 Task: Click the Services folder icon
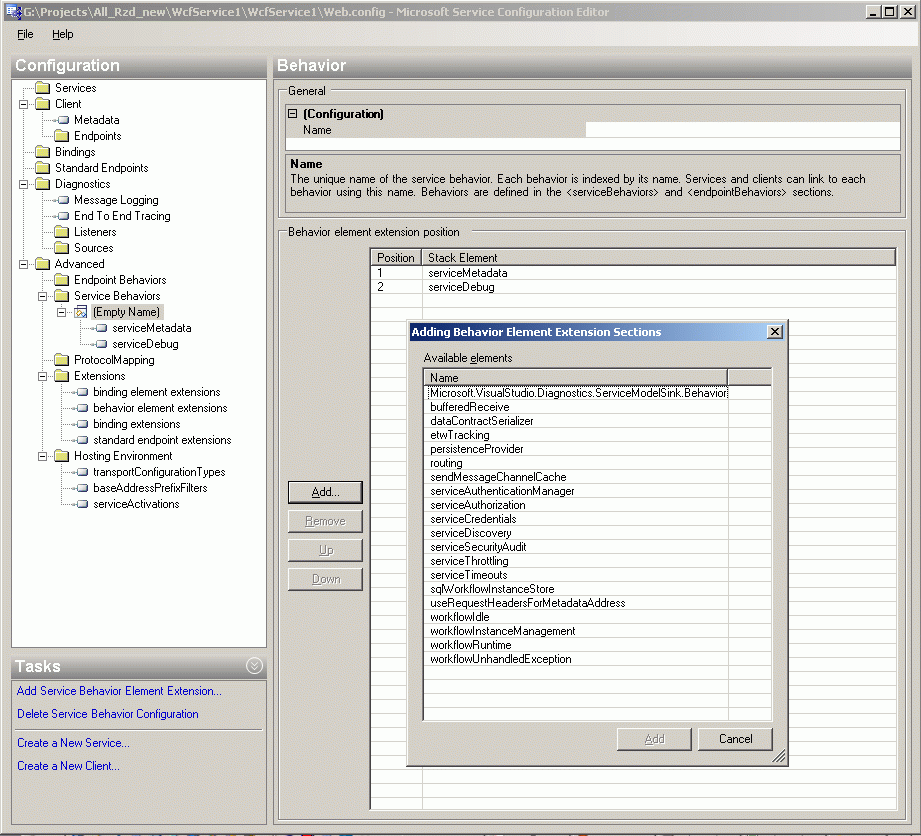(x=42, y=88)
